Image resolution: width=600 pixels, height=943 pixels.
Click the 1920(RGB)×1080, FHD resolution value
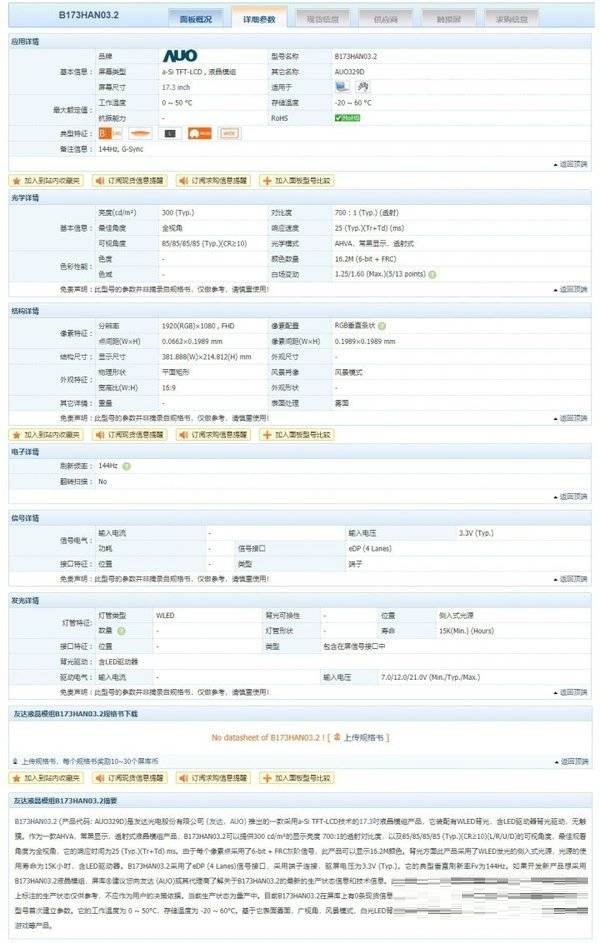pos(198,326)
